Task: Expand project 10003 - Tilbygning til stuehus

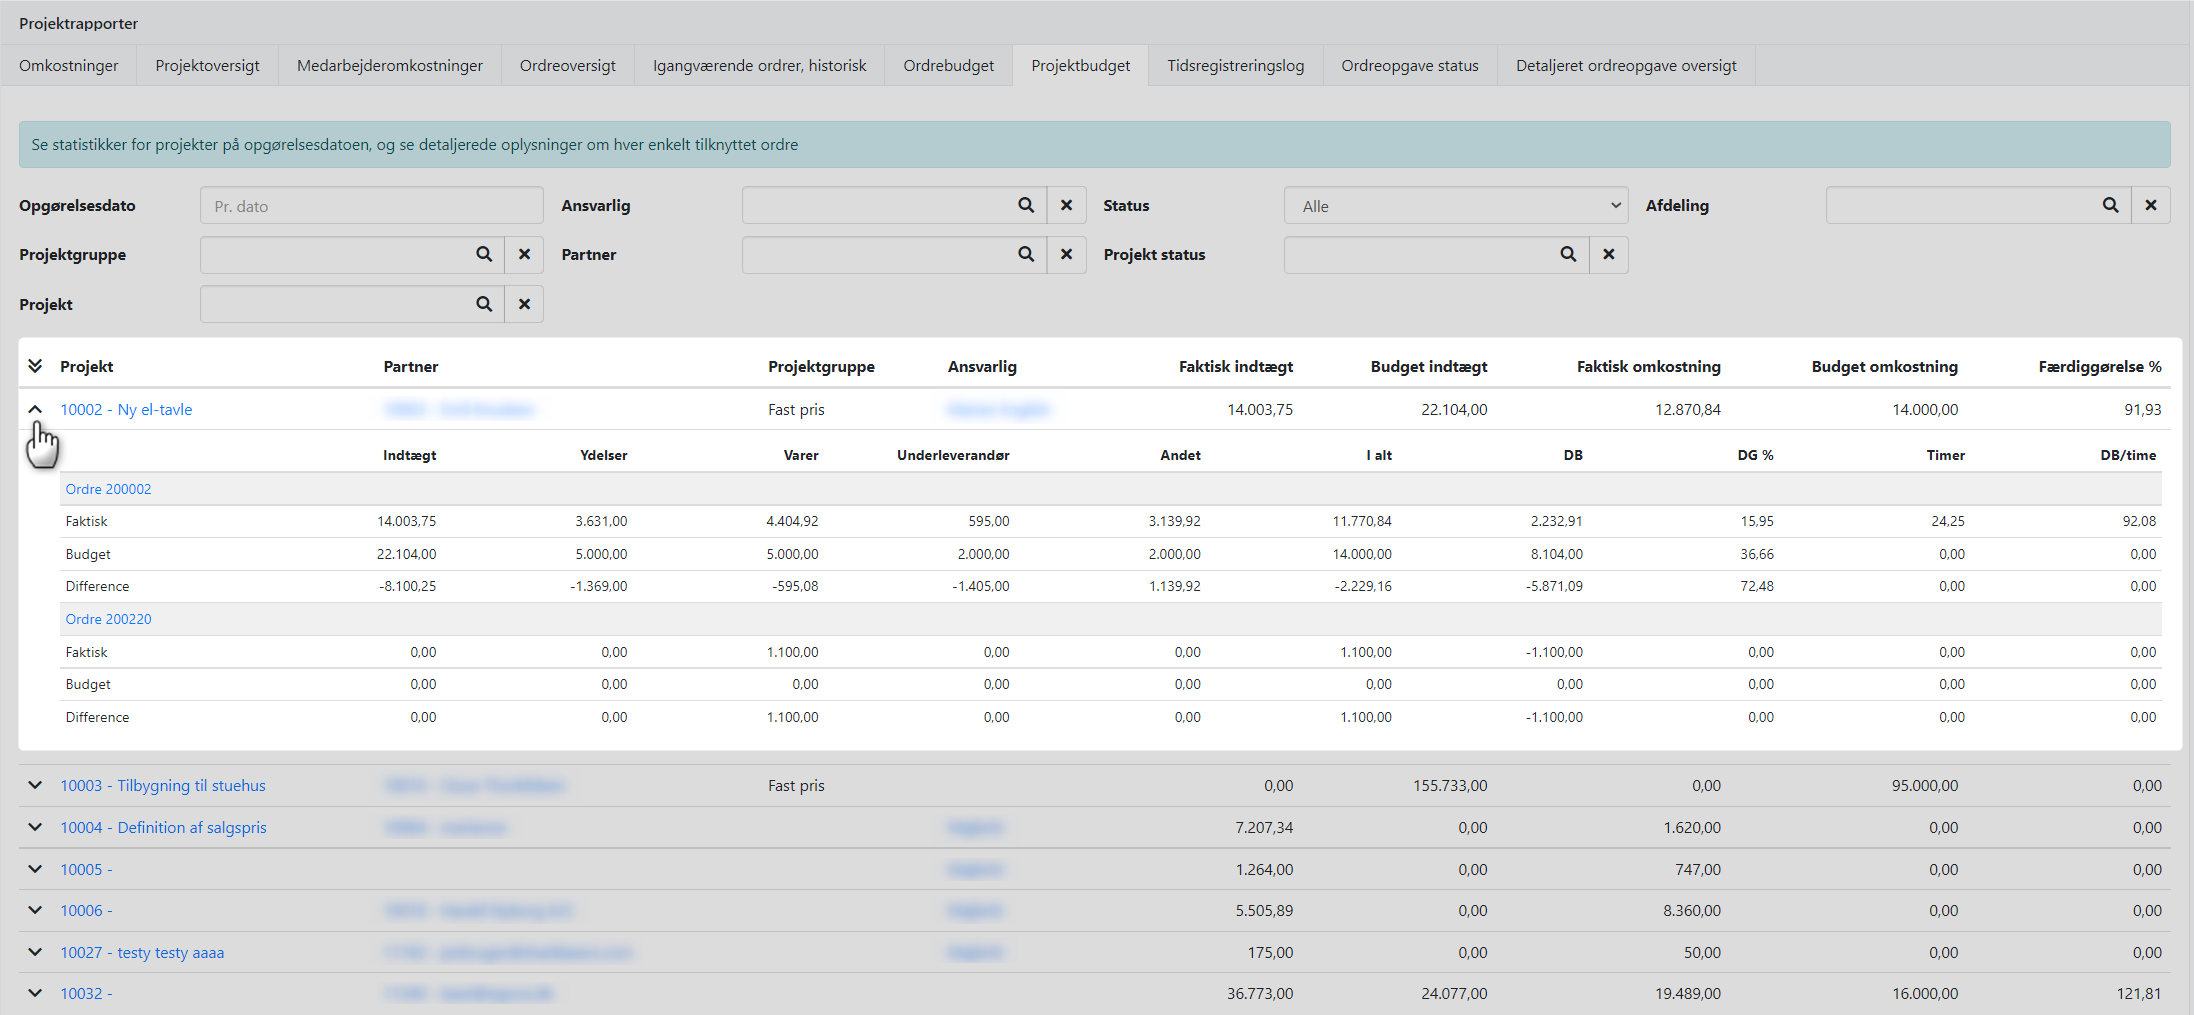Action: point(35,785)
